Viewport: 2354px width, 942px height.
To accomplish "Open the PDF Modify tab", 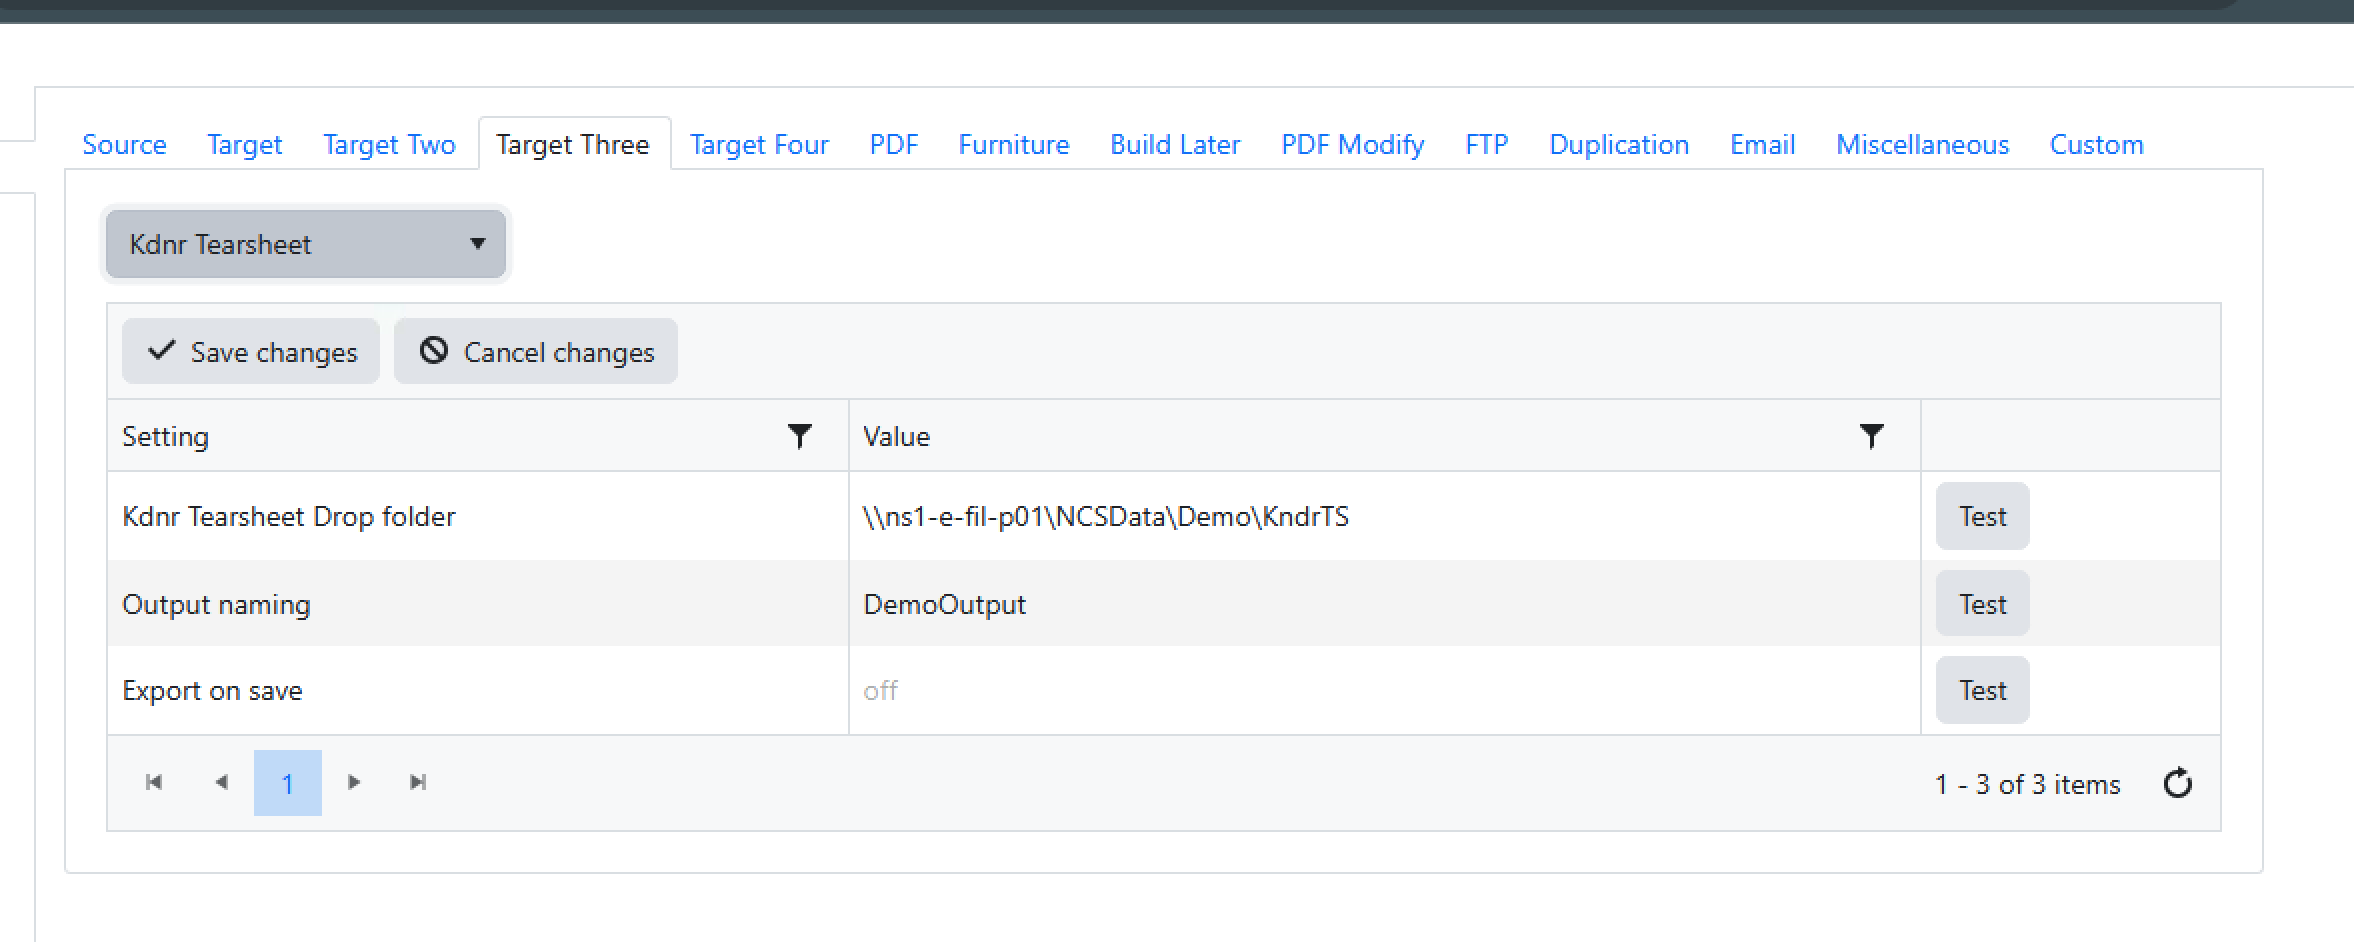I will pos(1352,145).
